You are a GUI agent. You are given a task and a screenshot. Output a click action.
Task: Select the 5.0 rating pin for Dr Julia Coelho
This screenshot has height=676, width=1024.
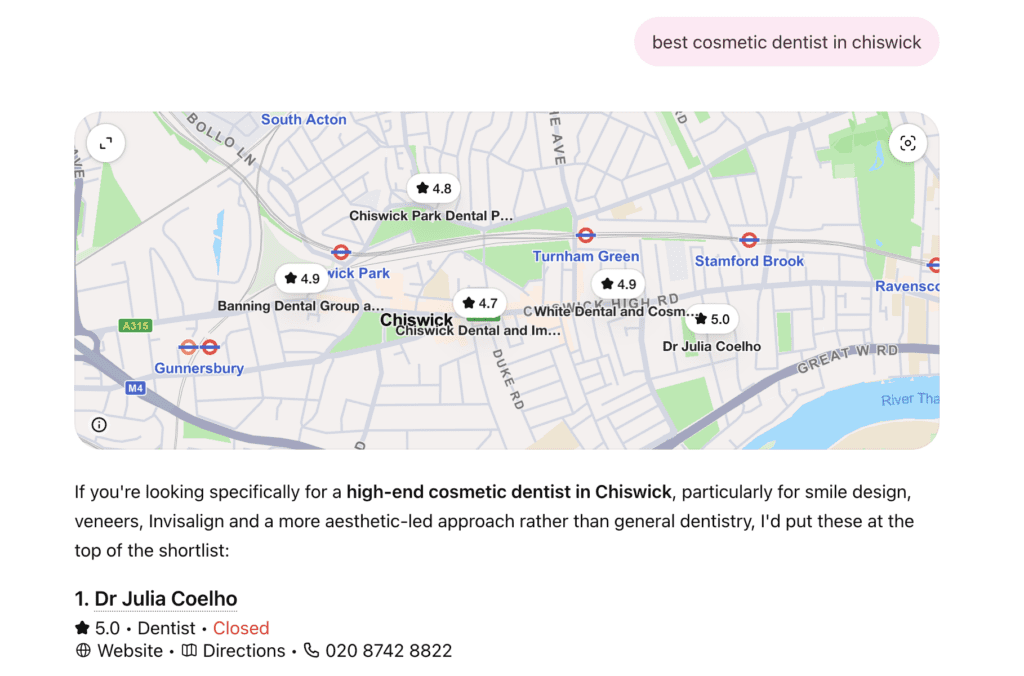(712, 319)
